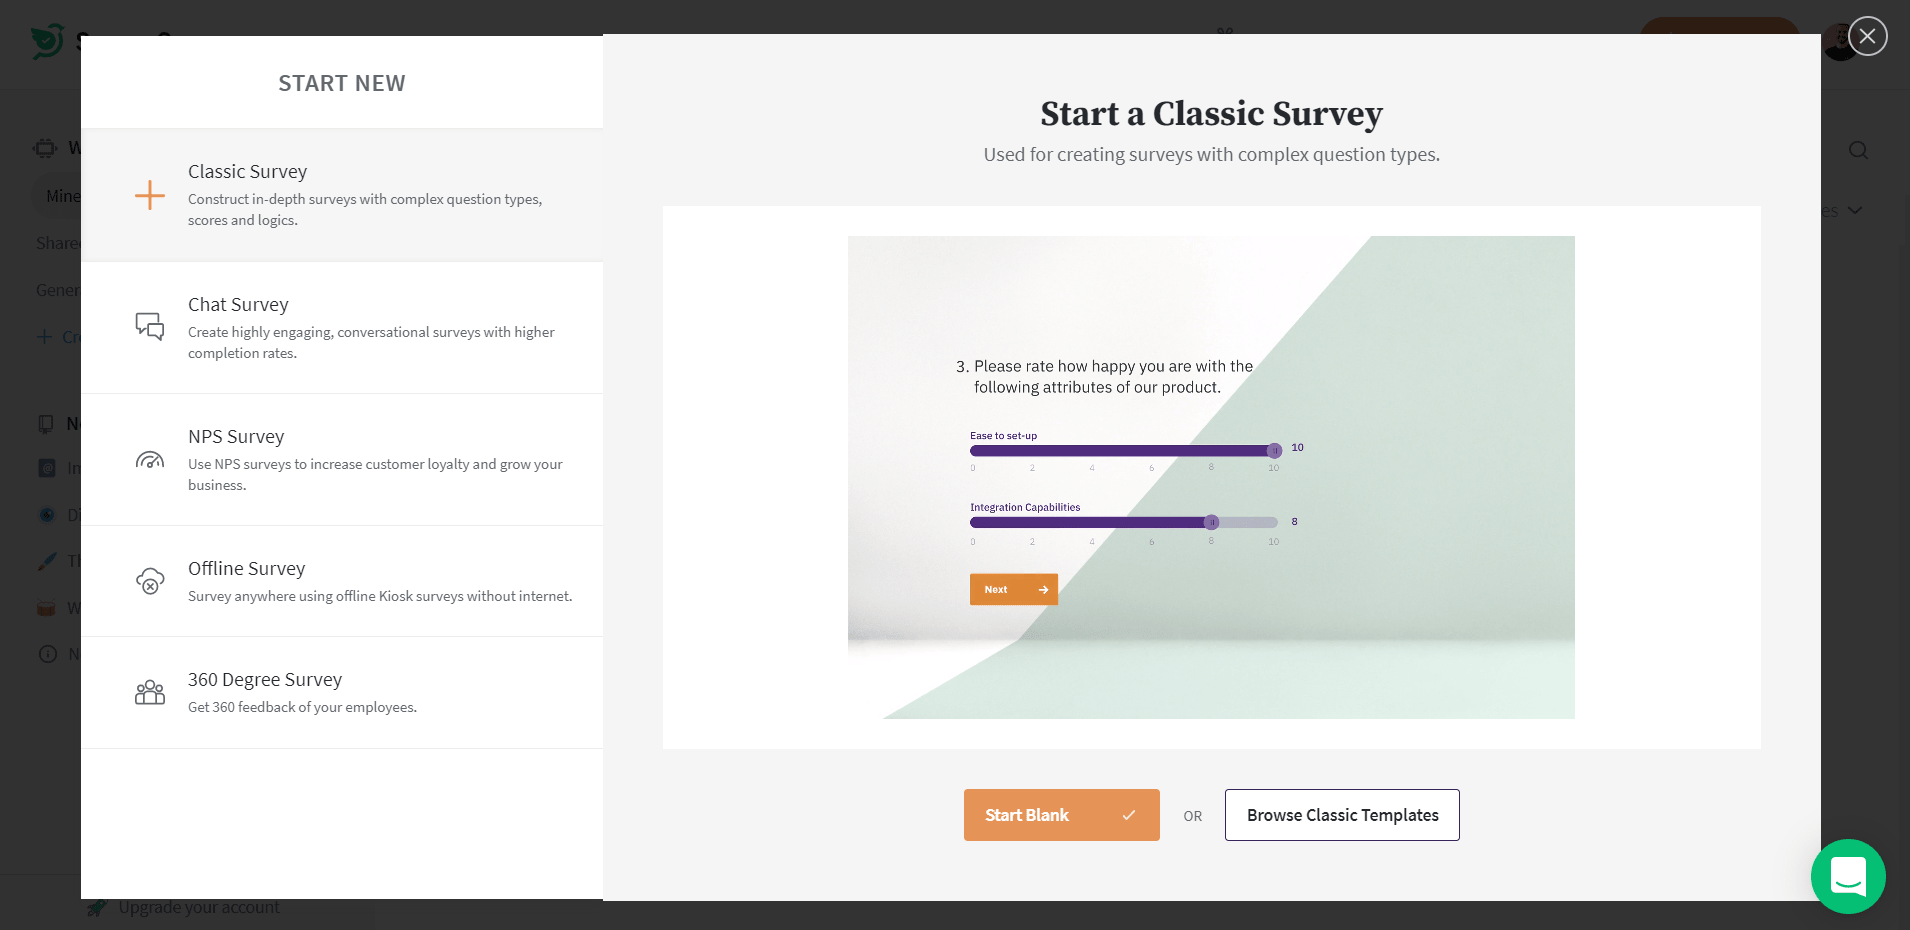Expand the dropdown chevron below the search icon
1910x930 pixels.
tap(1855, 210)
